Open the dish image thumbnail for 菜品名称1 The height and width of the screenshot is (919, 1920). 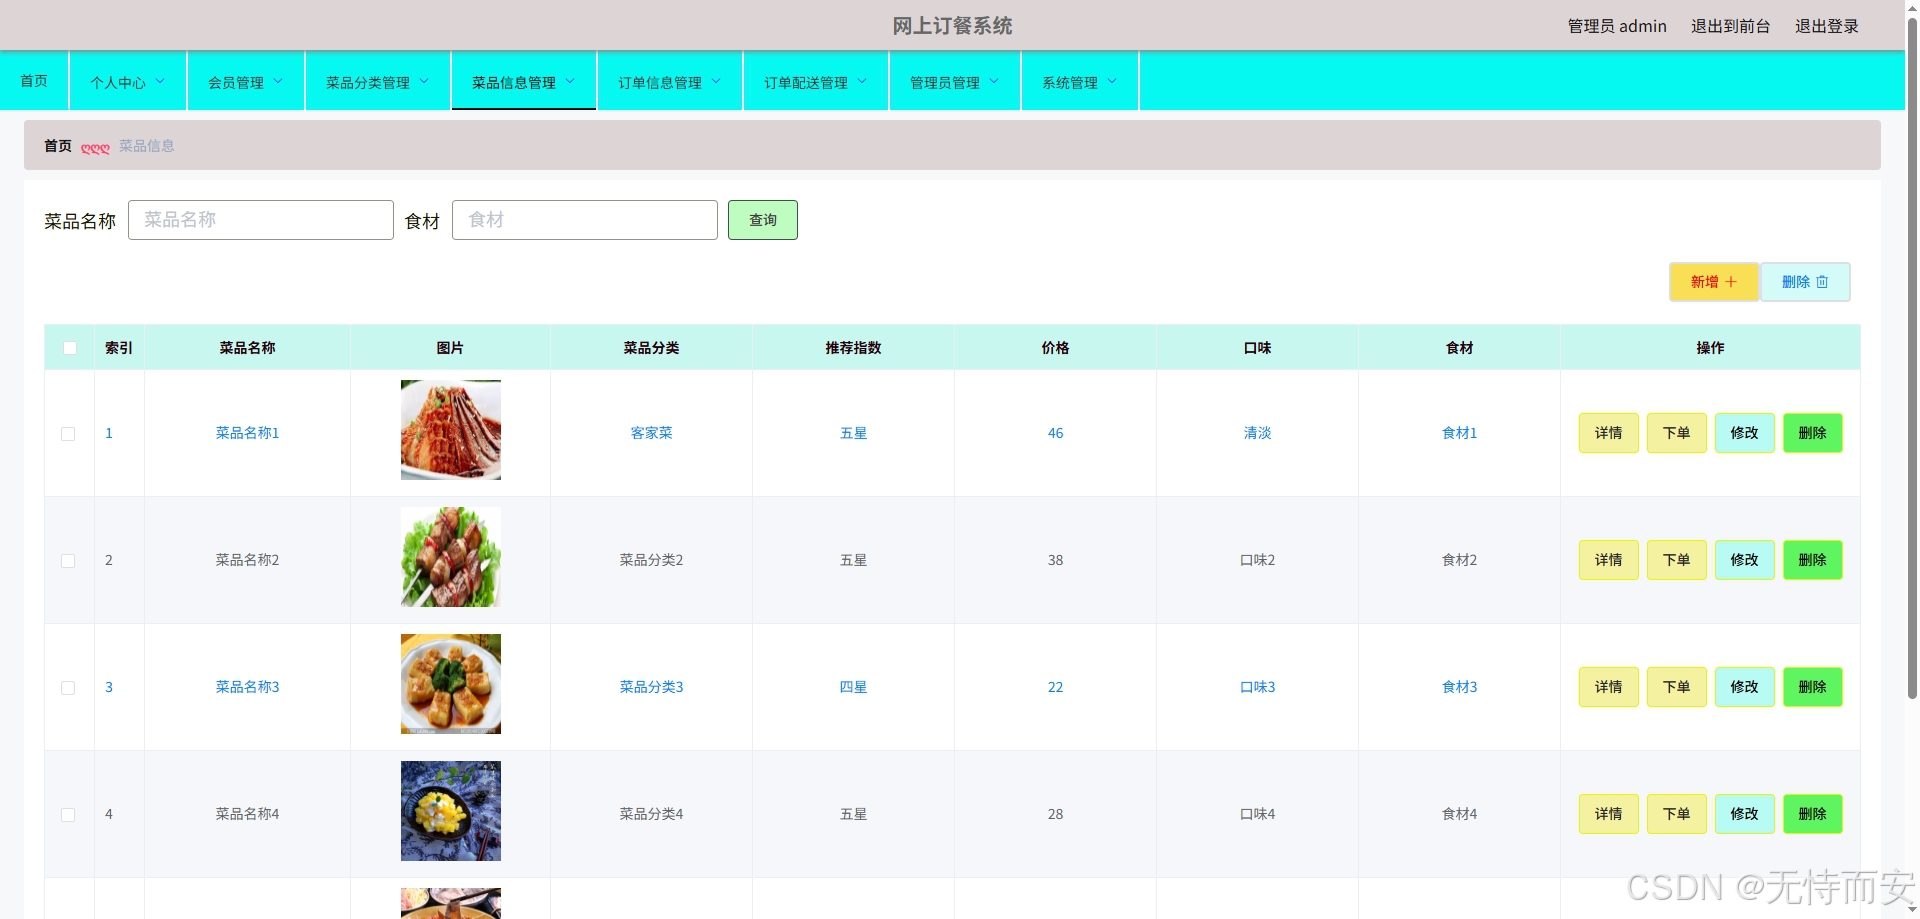451,430
